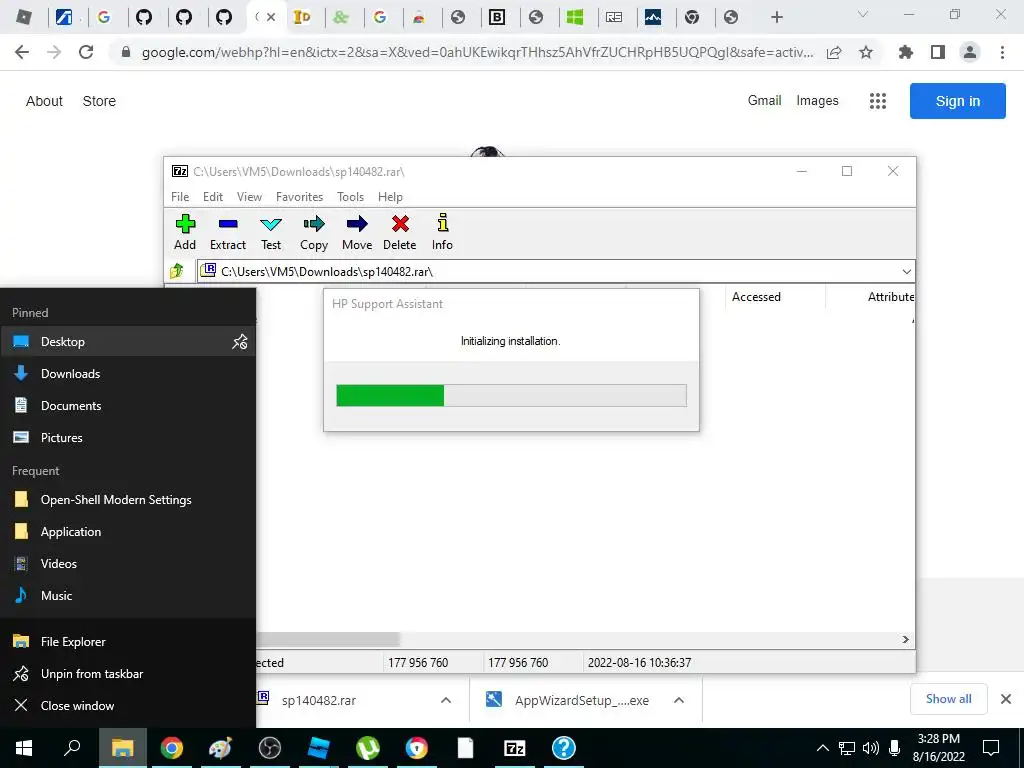The width and height of the screenshot is (1024, 768).
Task: Open Open-Shell Modern Settings folder
Action: [128, 500]
